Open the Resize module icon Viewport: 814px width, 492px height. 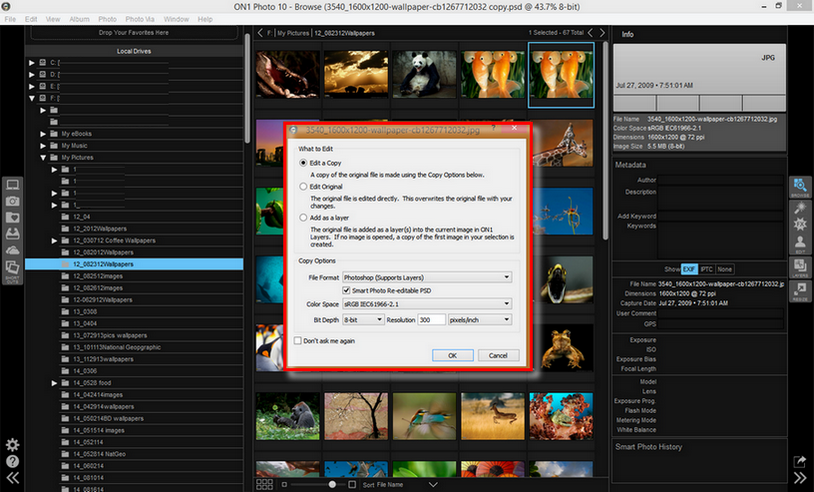click(800, 291)
